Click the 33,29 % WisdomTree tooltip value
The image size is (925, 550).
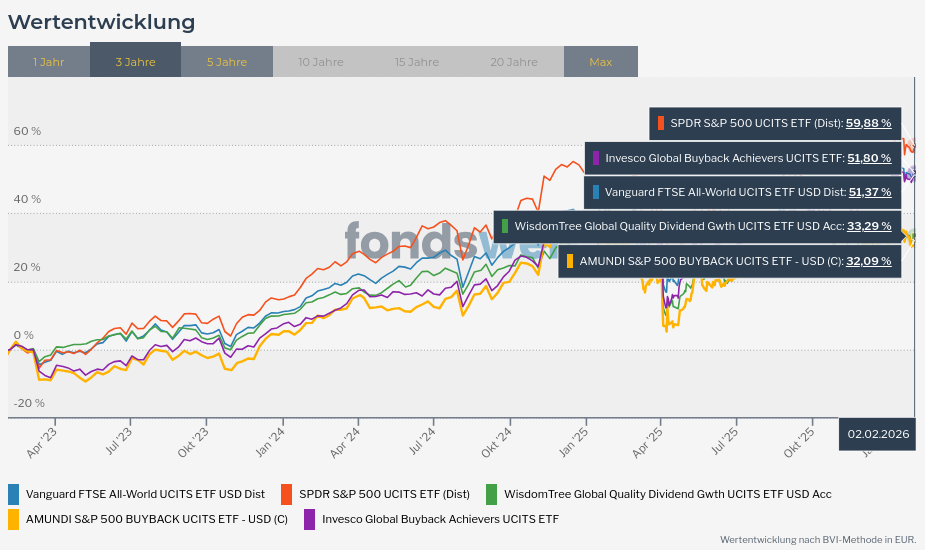(x=869, y=226)
